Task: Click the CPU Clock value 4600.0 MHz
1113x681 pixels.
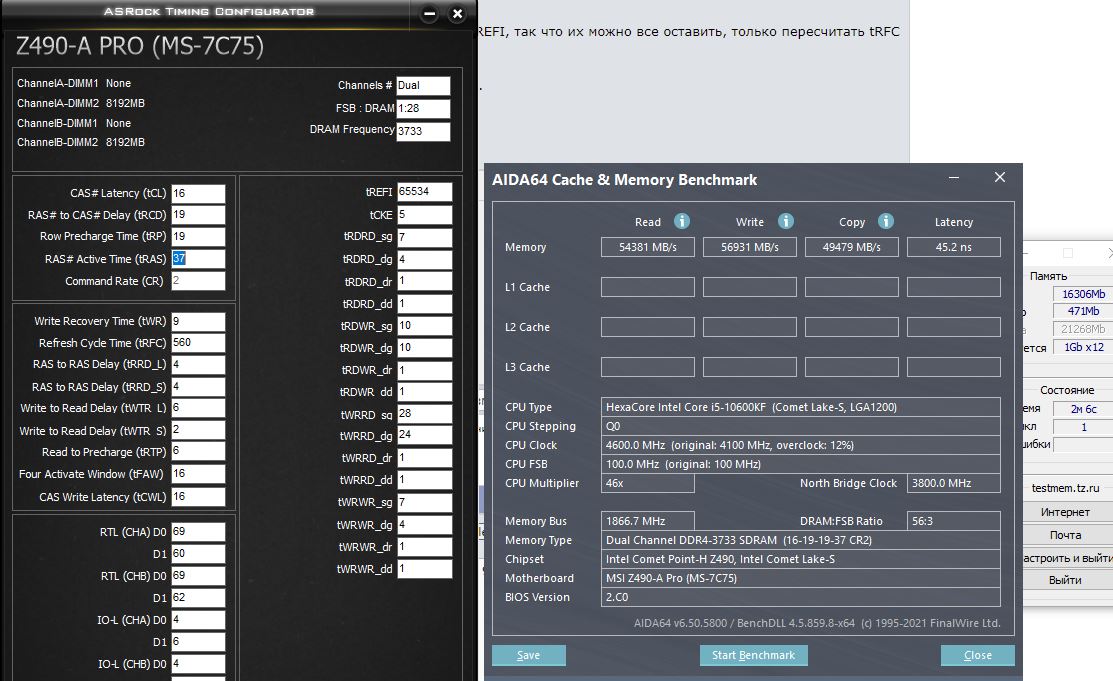Action: (801, 445)
